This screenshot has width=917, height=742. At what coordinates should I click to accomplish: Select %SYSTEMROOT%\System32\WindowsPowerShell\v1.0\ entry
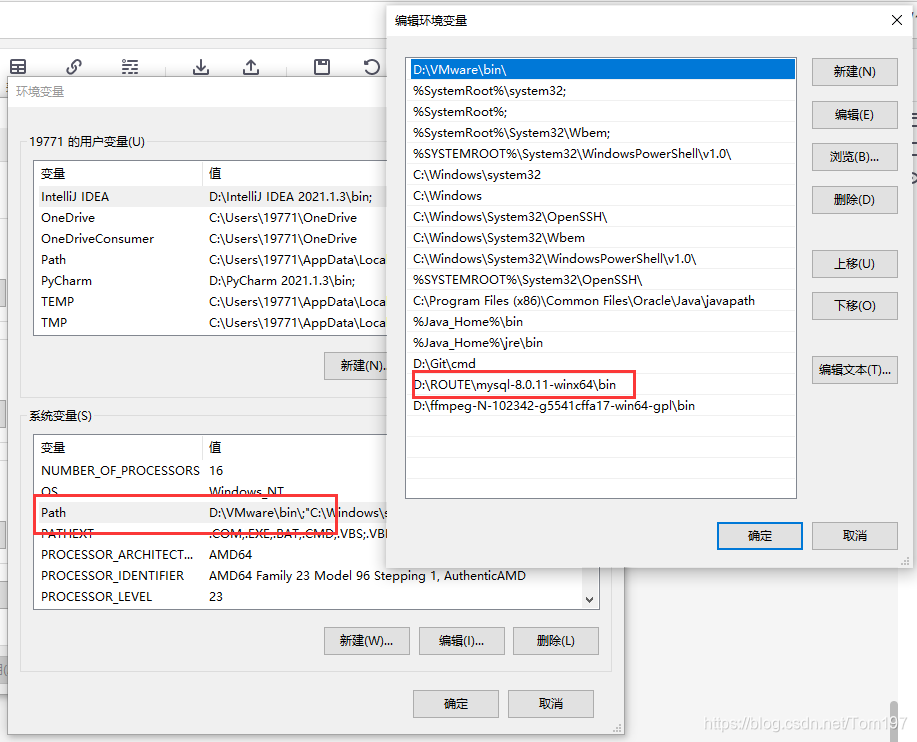pos(602,154)
